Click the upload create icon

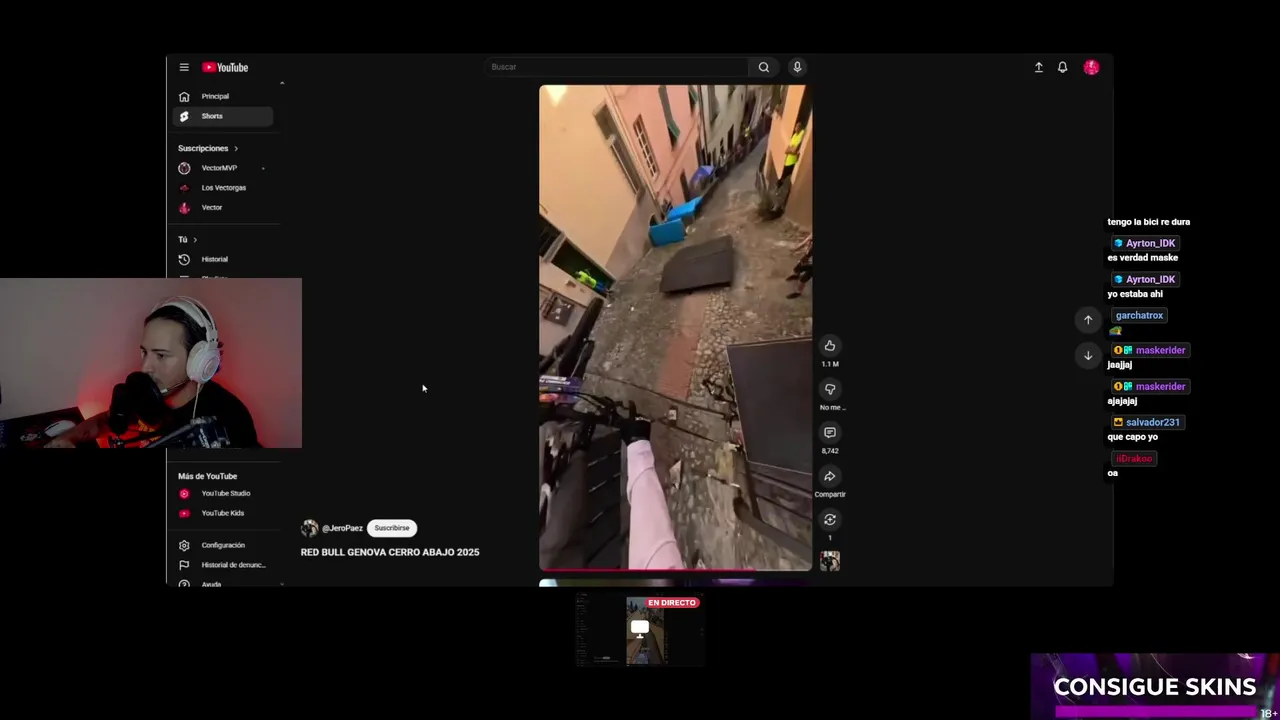coord(1039,67)
